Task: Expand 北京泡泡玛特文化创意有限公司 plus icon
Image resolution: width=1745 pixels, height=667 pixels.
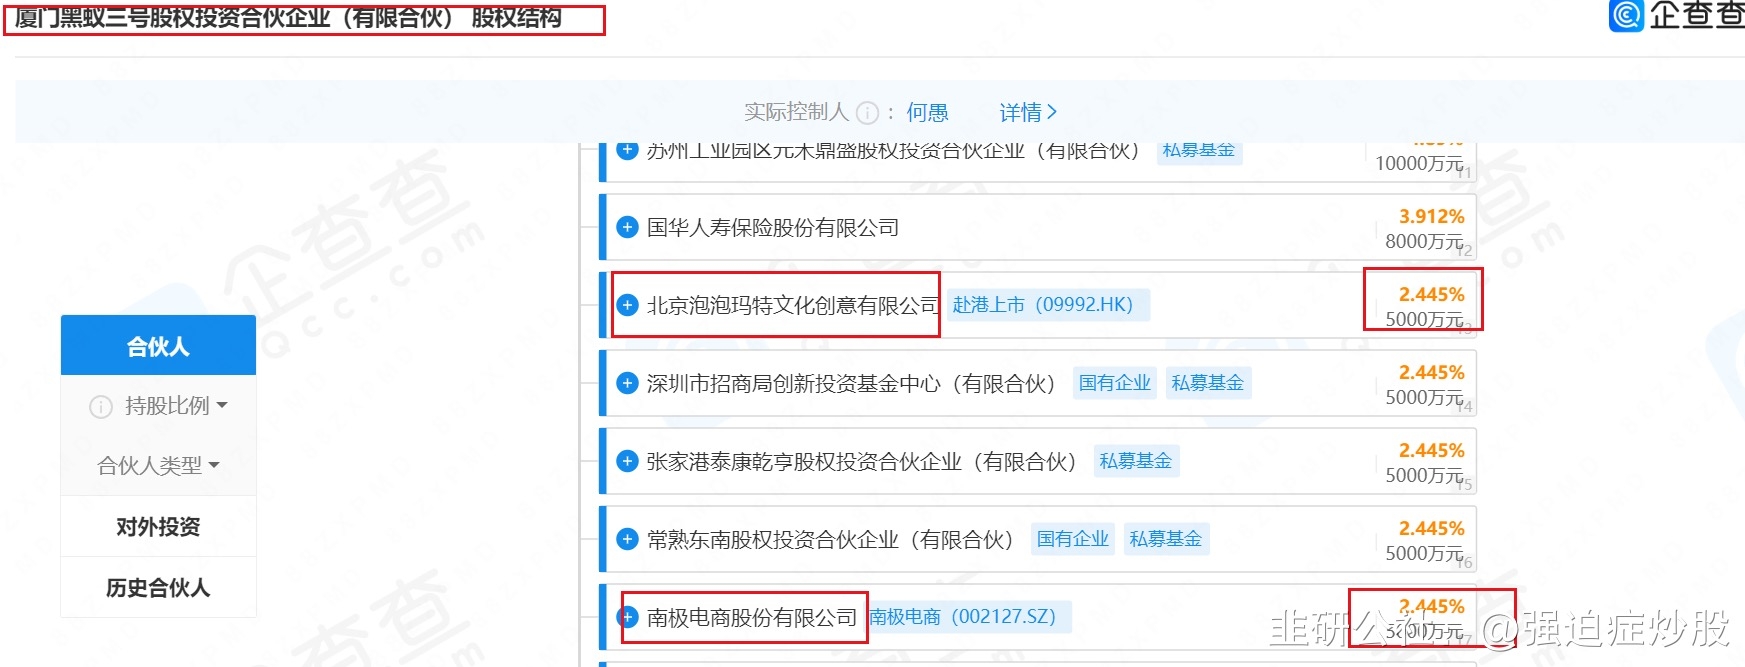Action: click(x=627, y=305)
